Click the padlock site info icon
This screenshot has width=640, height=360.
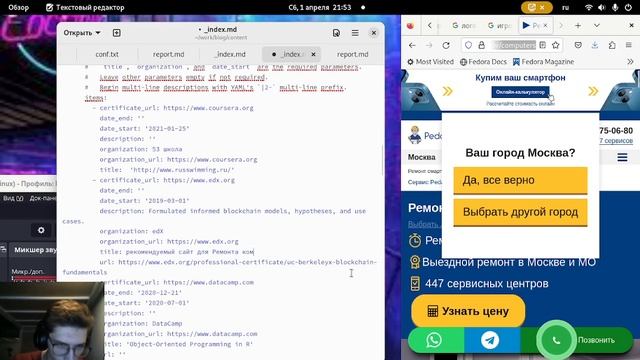(x=482, y=45)
